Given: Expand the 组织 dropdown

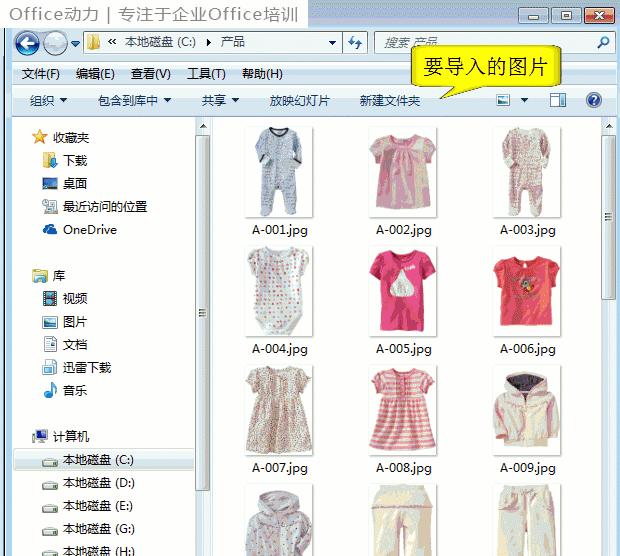Looking at the screenshot, I should tap(48, 100).
